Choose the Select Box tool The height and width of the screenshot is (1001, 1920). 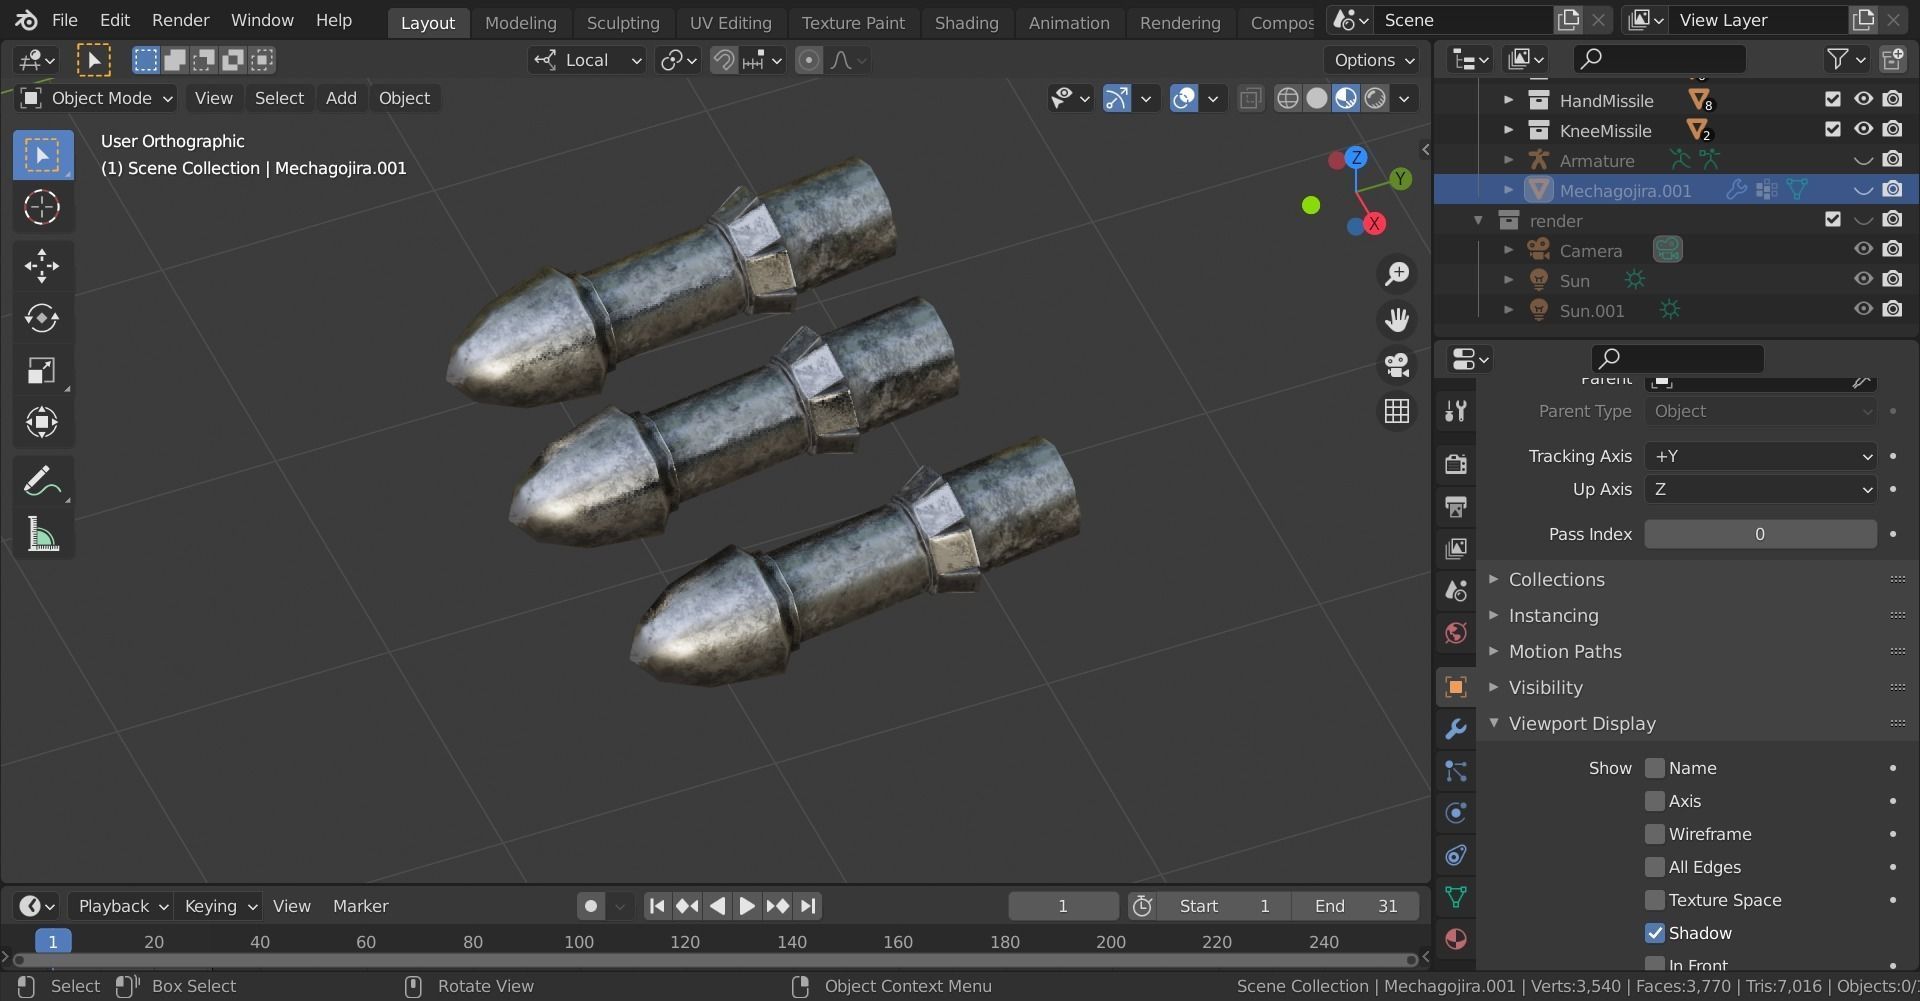coord(42,155)
